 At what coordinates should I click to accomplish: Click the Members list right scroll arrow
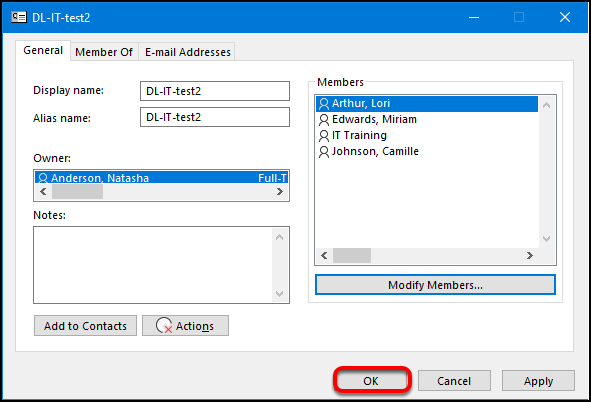coord(530,255)
